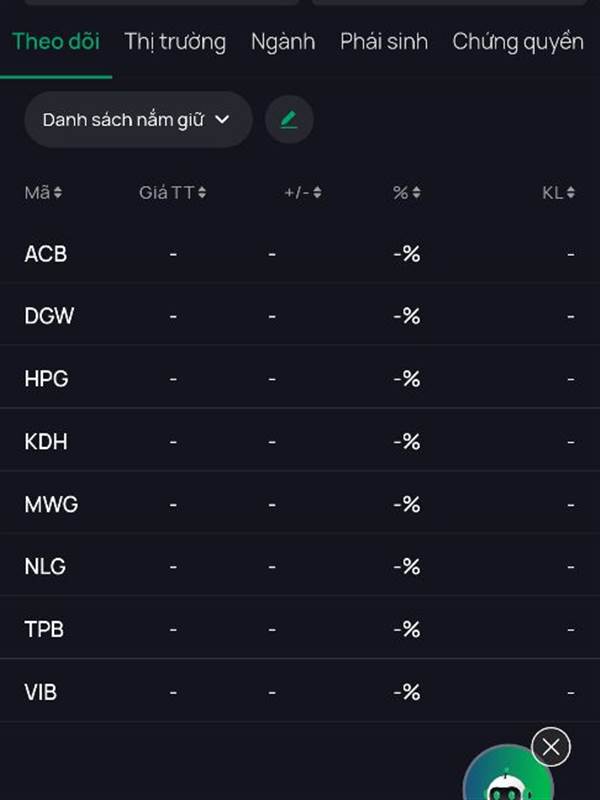Open the chatbot robot assistant icon
This screenshot has width=600, height=800.
[x=508, y=782]
